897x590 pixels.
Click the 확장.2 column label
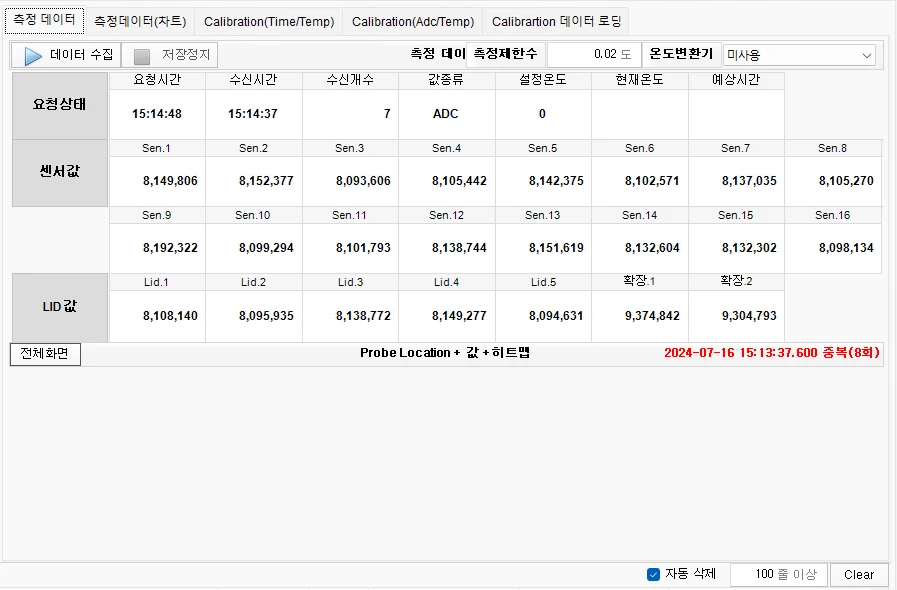736,281
